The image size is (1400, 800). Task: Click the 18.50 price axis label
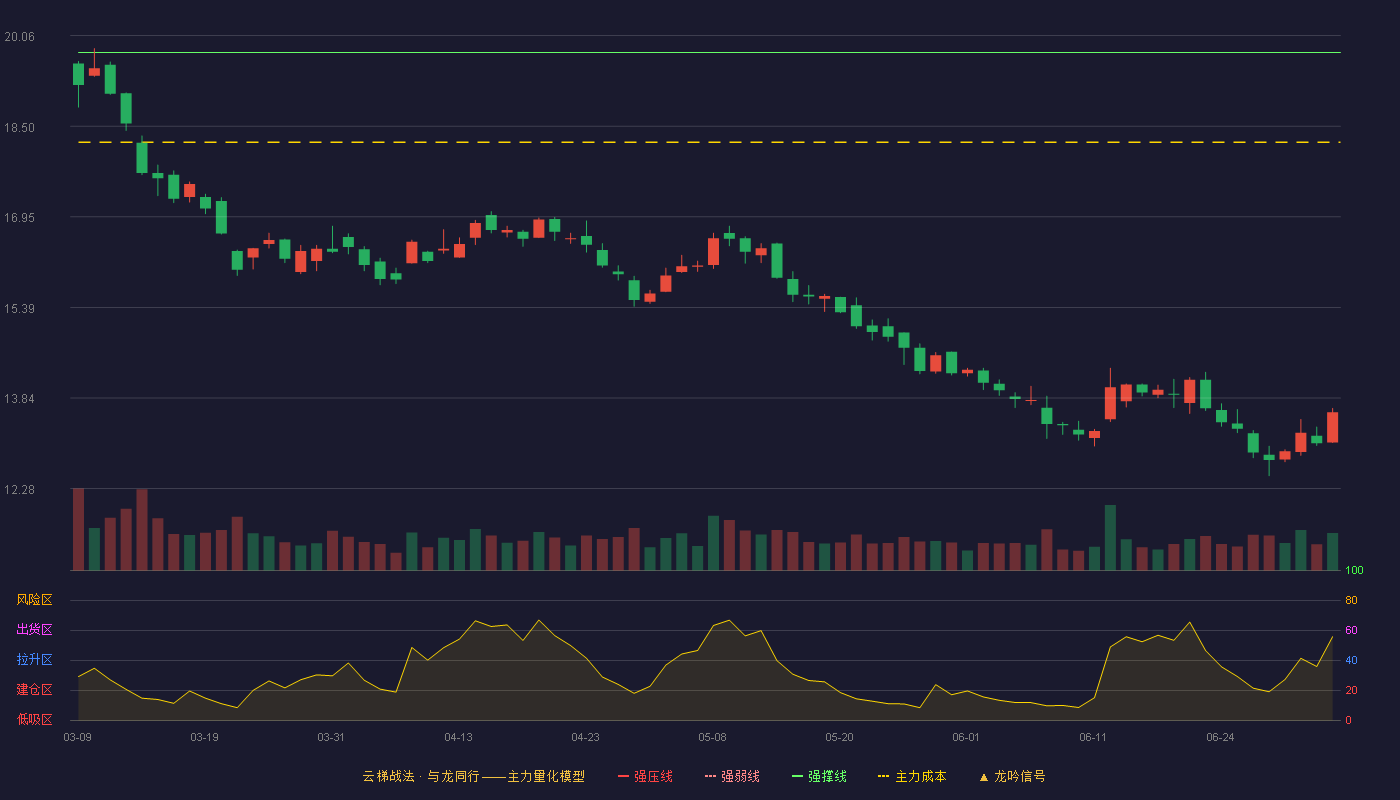[19, 128]
